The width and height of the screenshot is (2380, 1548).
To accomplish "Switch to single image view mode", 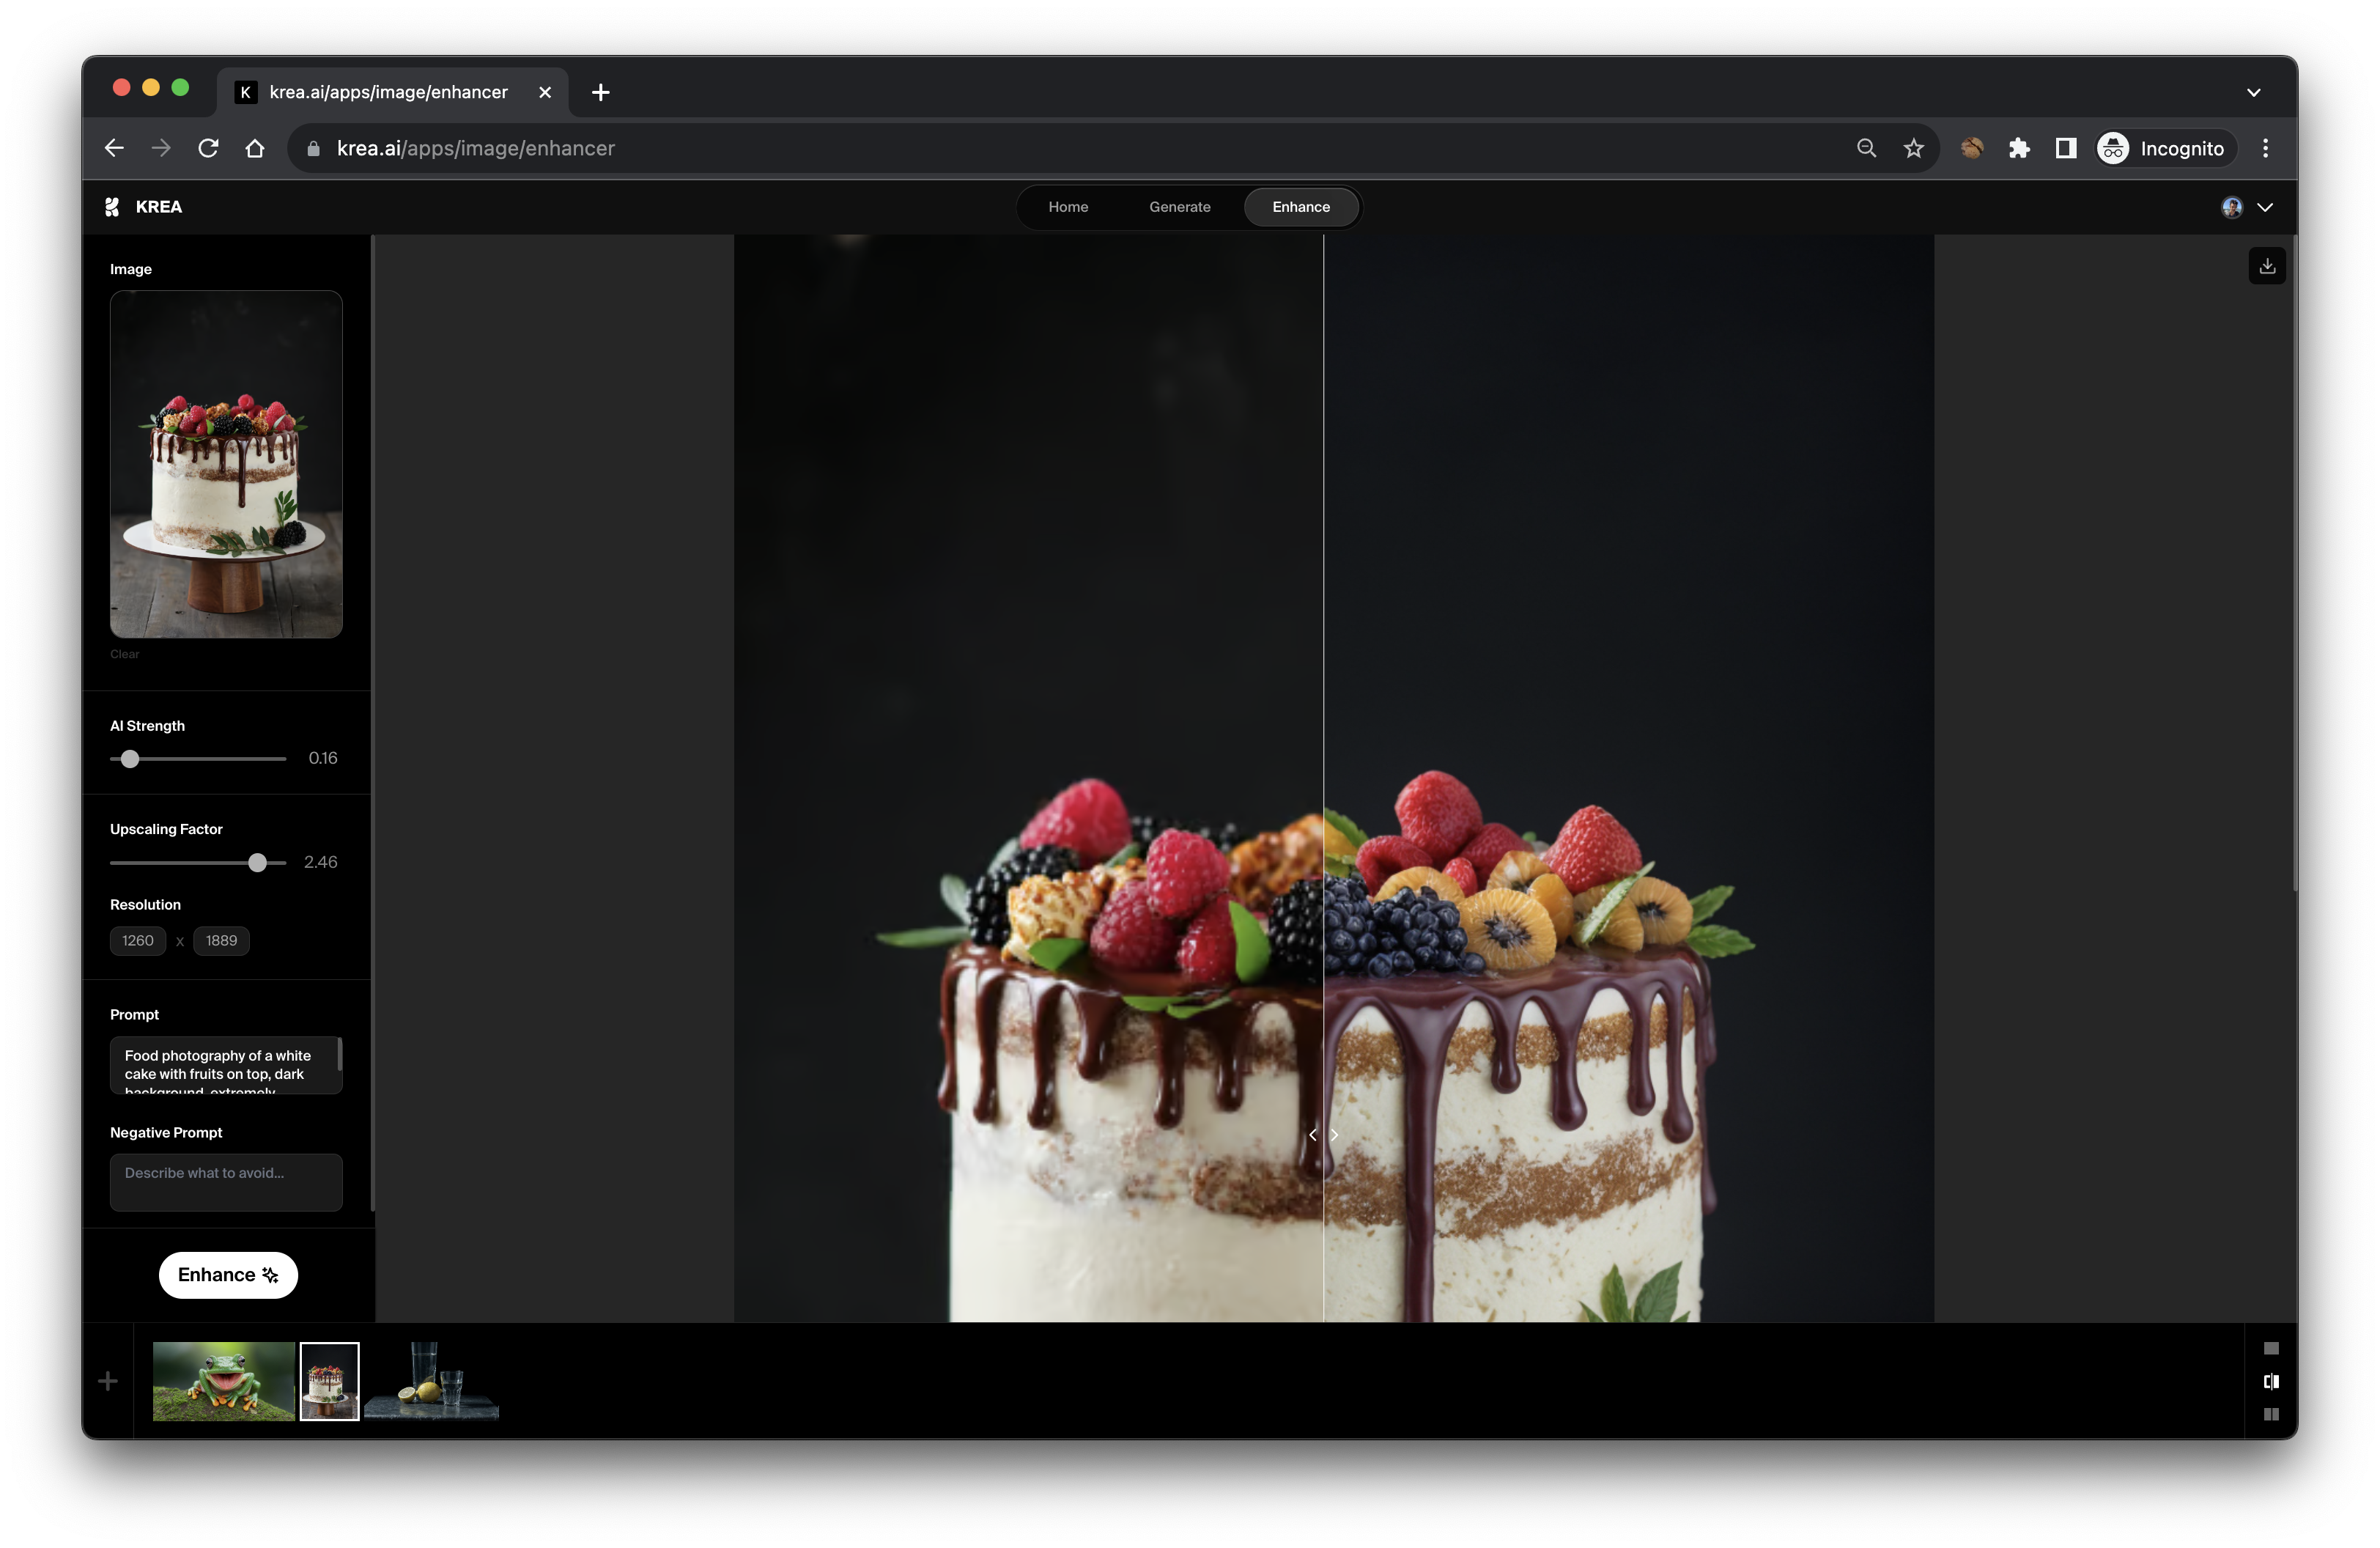I will pos(2270,1348).
